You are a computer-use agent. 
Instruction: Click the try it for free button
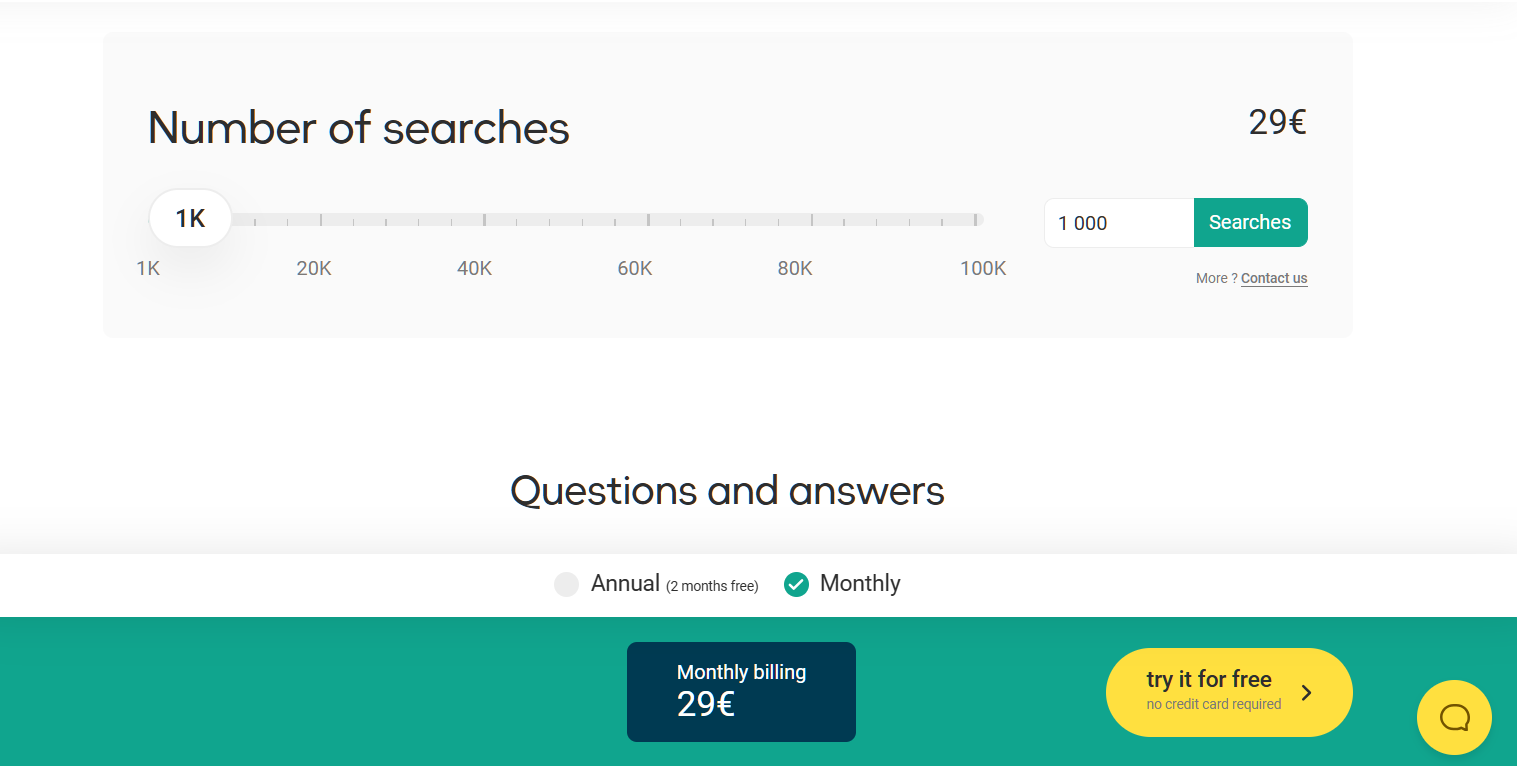(1209, 691)
